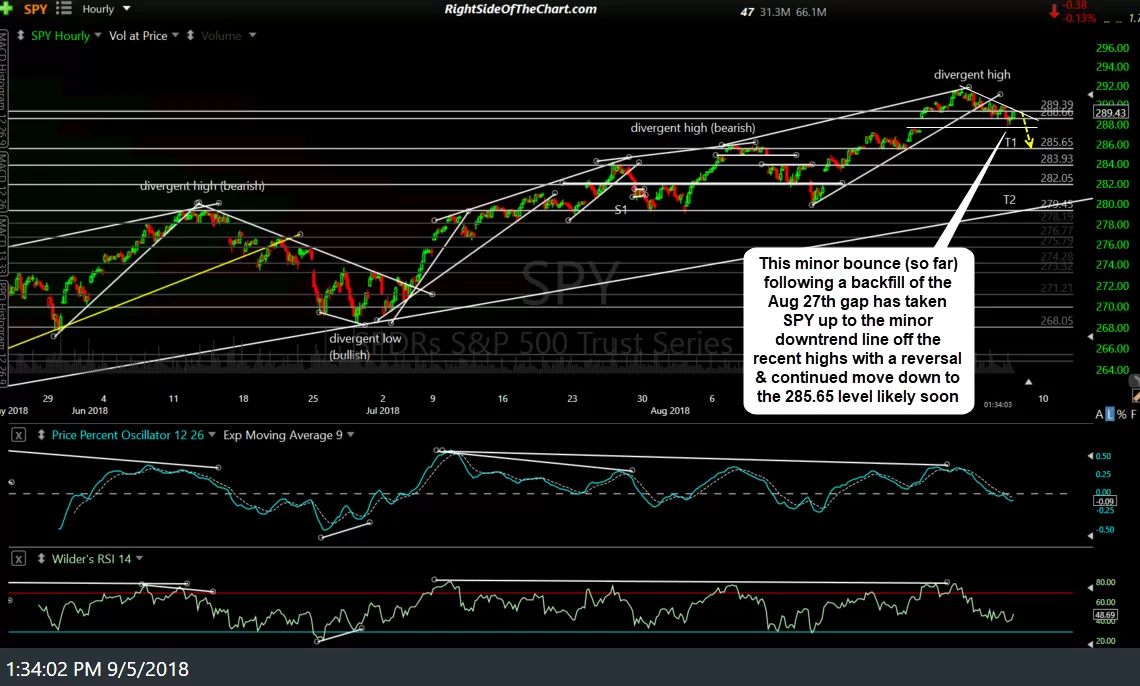The height and width of the screenshot is (686, 1140).
Task: Open the Vol at Price dropdown arrow
Action: [x=175, y=35]
